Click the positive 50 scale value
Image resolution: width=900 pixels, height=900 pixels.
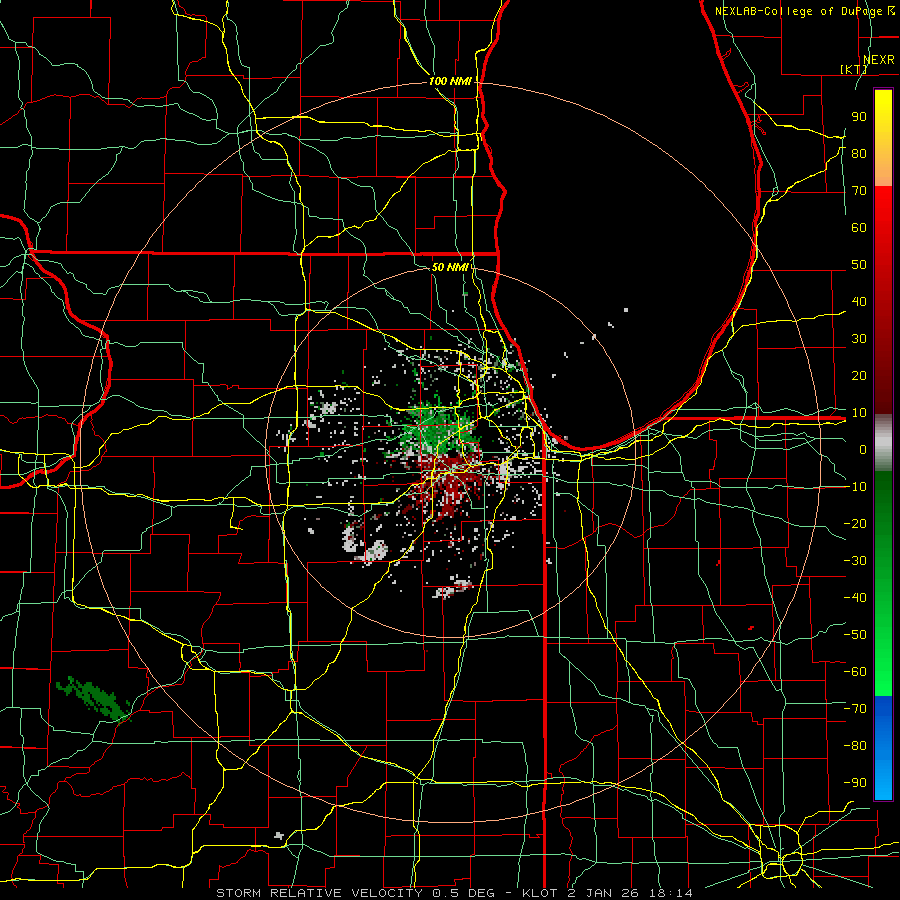(x=859, y=265)
